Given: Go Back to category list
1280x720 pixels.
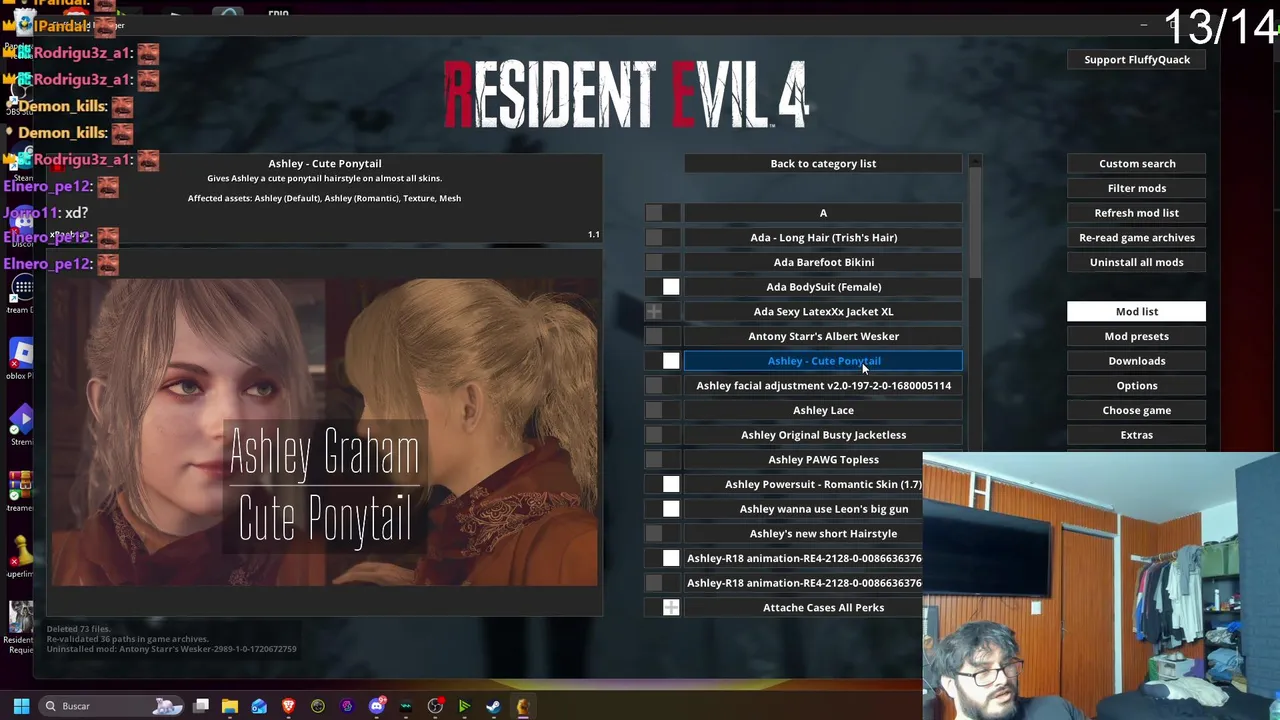Looking at the screenshot, I should (x=823, y=163).
